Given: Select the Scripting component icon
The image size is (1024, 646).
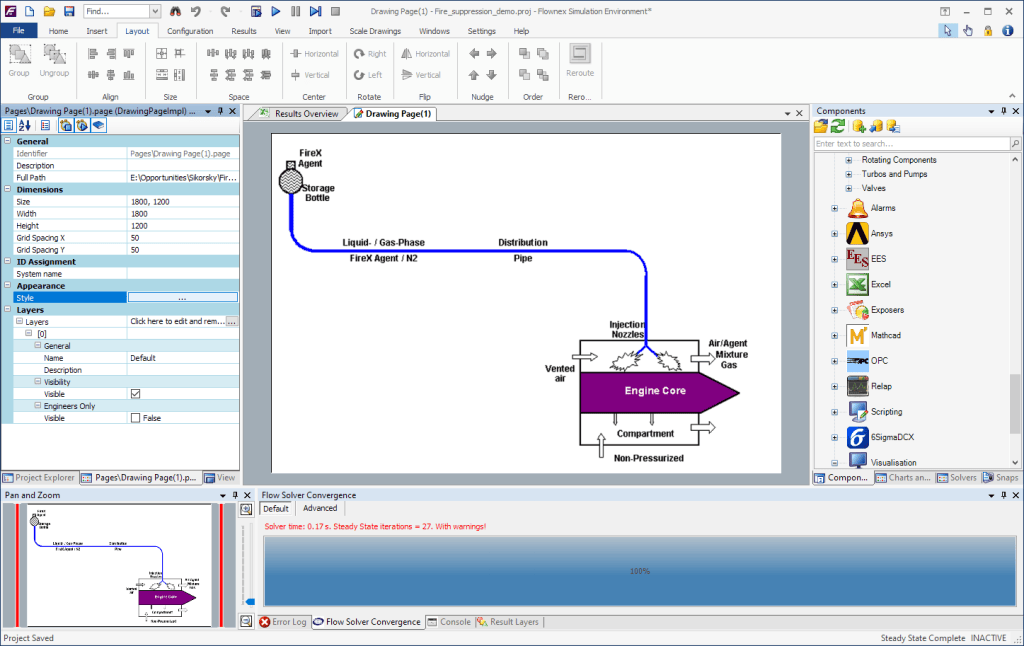Looking at the screenshot, I should pyautogui.click(x=857, y=412).
